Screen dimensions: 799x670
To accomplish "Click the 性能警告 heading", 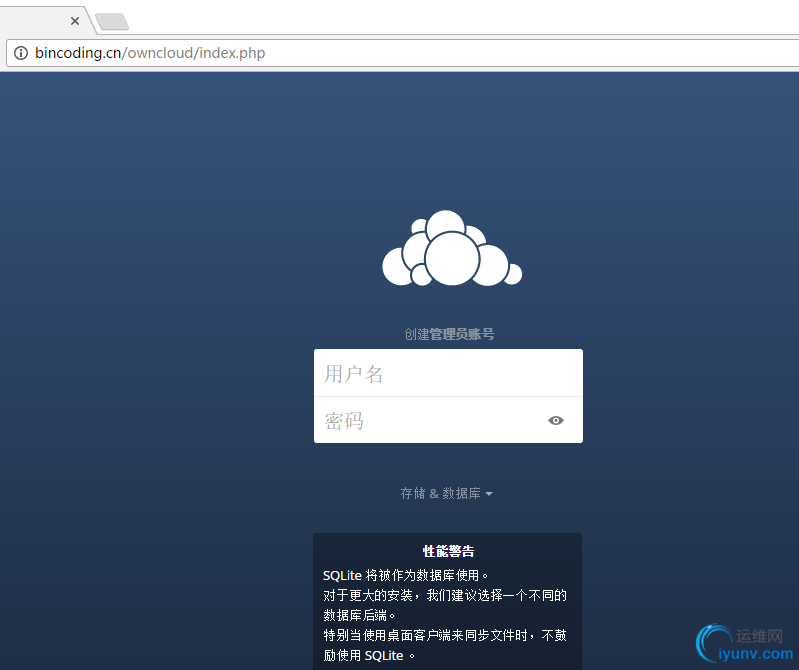I will [448, 551].
